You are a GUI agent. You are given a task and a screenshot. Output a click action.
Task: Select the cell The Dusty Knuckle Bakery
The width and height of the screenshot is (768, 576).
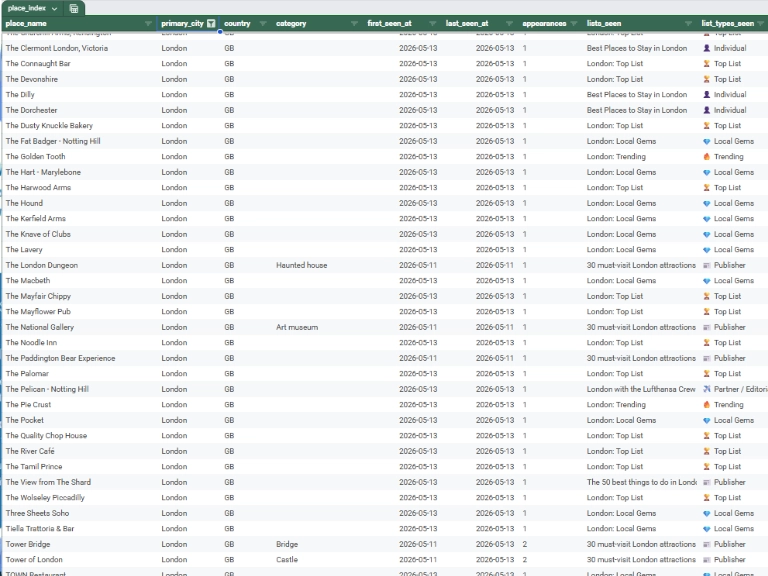tap(49, 126)
